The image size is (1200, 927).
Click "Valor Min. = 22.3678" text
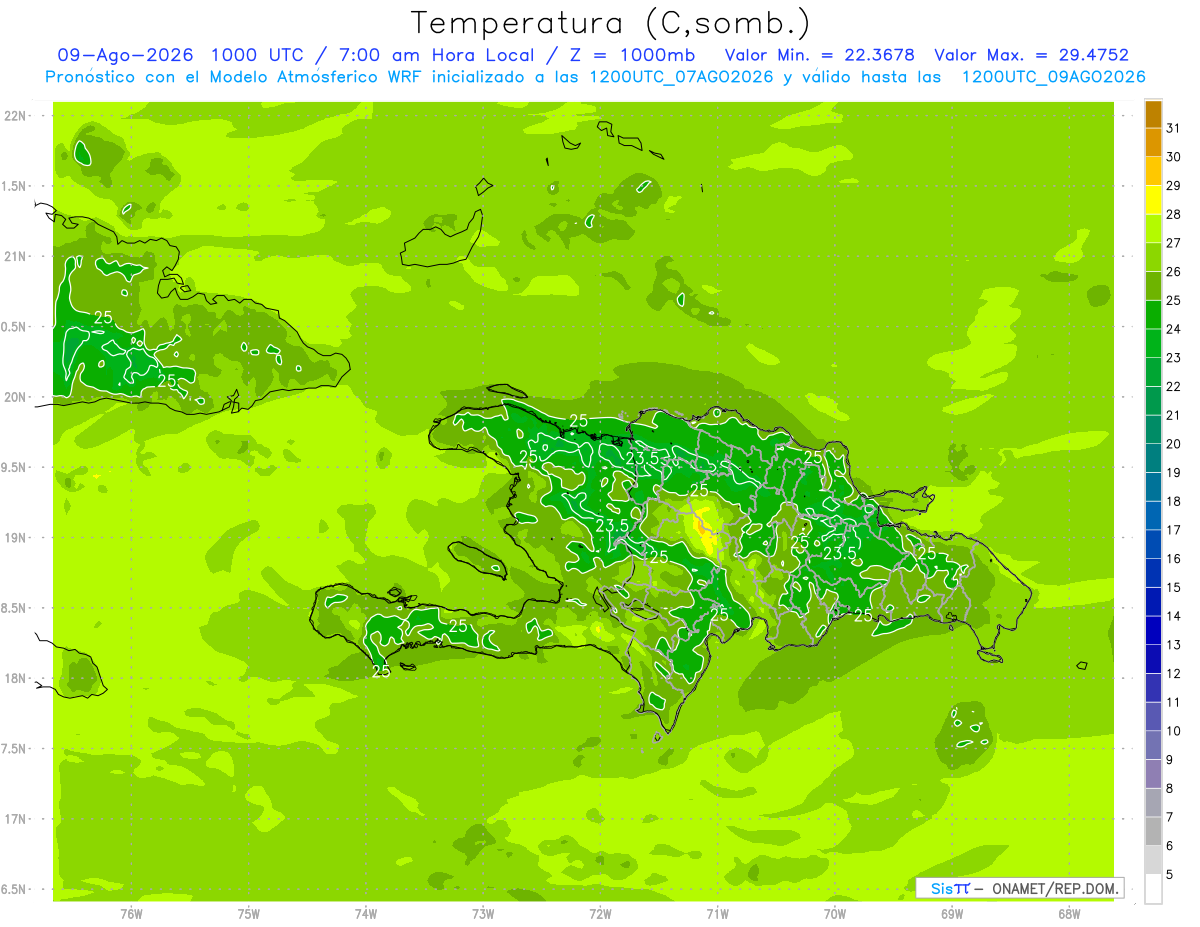(820, 55)
